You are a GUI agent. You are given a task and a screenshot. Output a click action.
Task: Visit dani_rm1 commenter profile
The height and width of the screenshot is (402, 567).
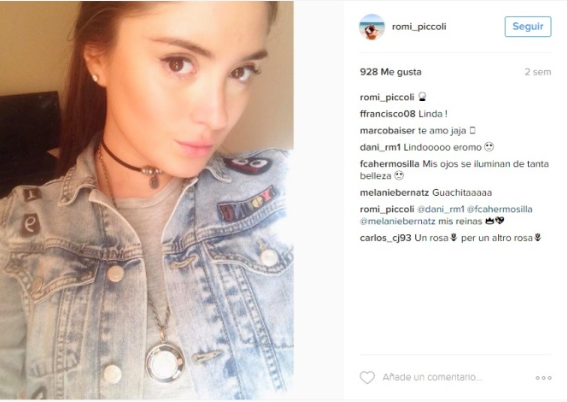(380, 147)
